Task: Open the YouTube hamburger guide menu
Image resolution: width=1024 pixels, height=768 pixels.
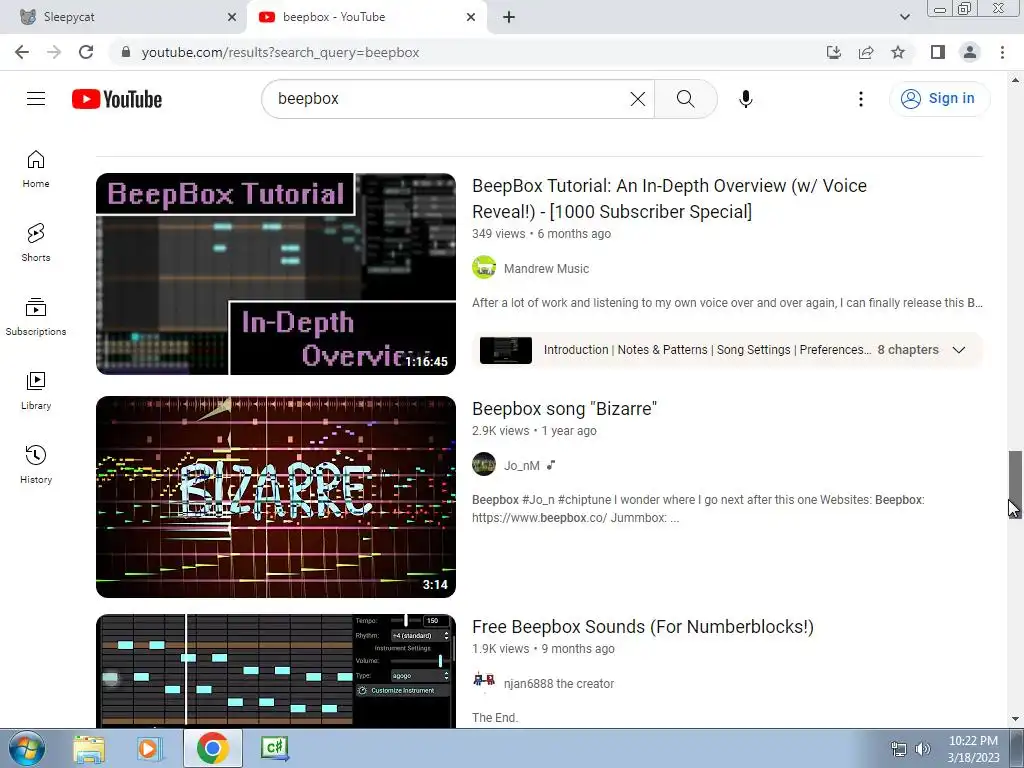Action: pos(36,99)
